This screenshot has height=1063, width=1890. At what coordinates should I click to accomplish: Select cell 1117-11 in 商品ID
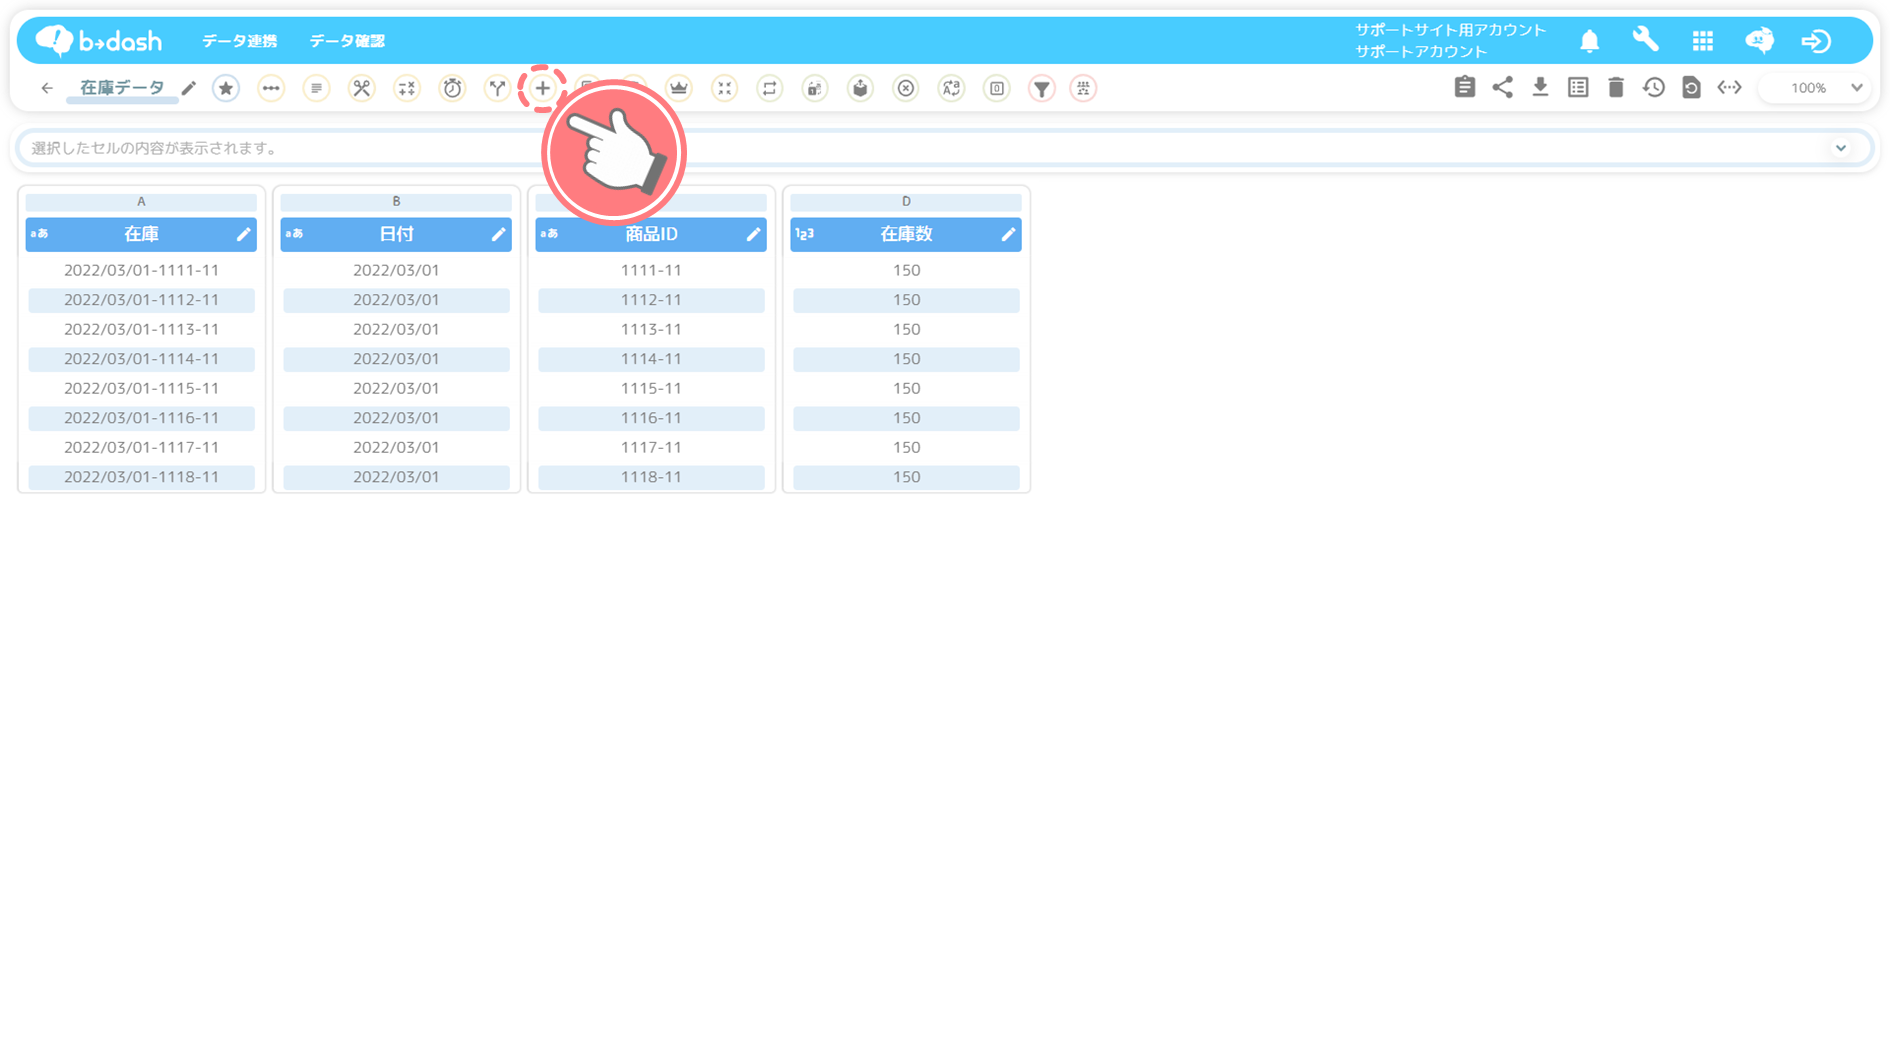651,447
